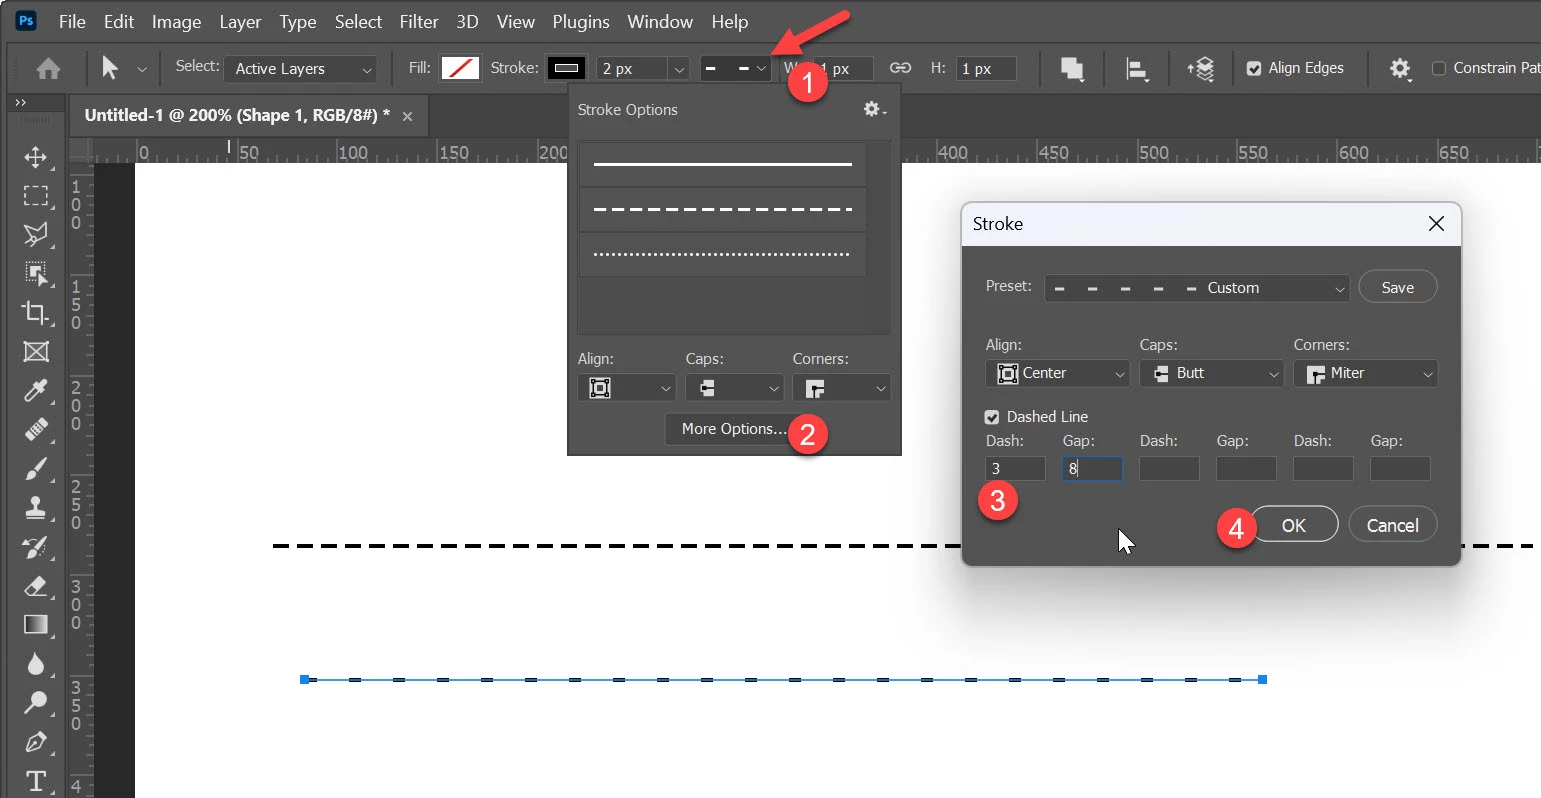Expand the toolbar double-arrow
This screenshot has width=1541, height=798.
point(20,102)
